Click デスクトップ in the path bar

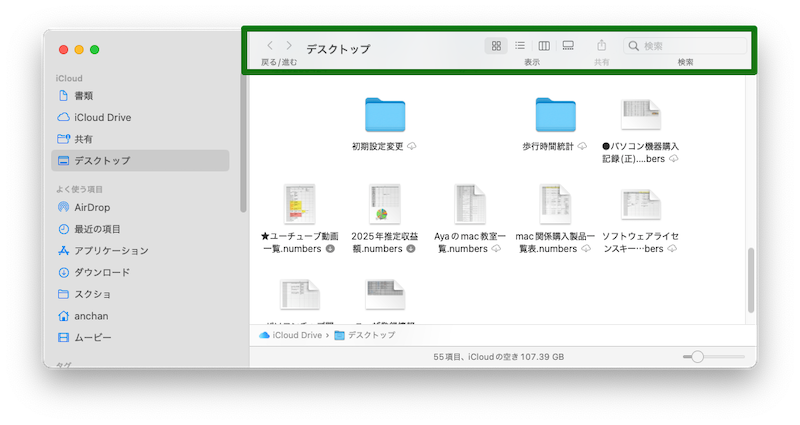point(365,335)
